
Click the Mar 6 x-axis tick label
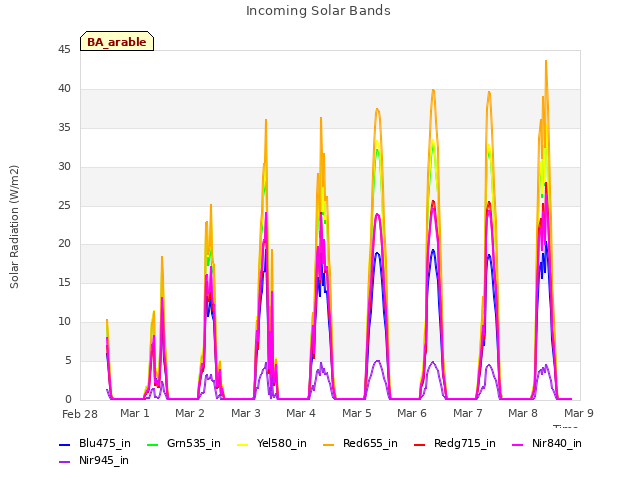point(412,413)
